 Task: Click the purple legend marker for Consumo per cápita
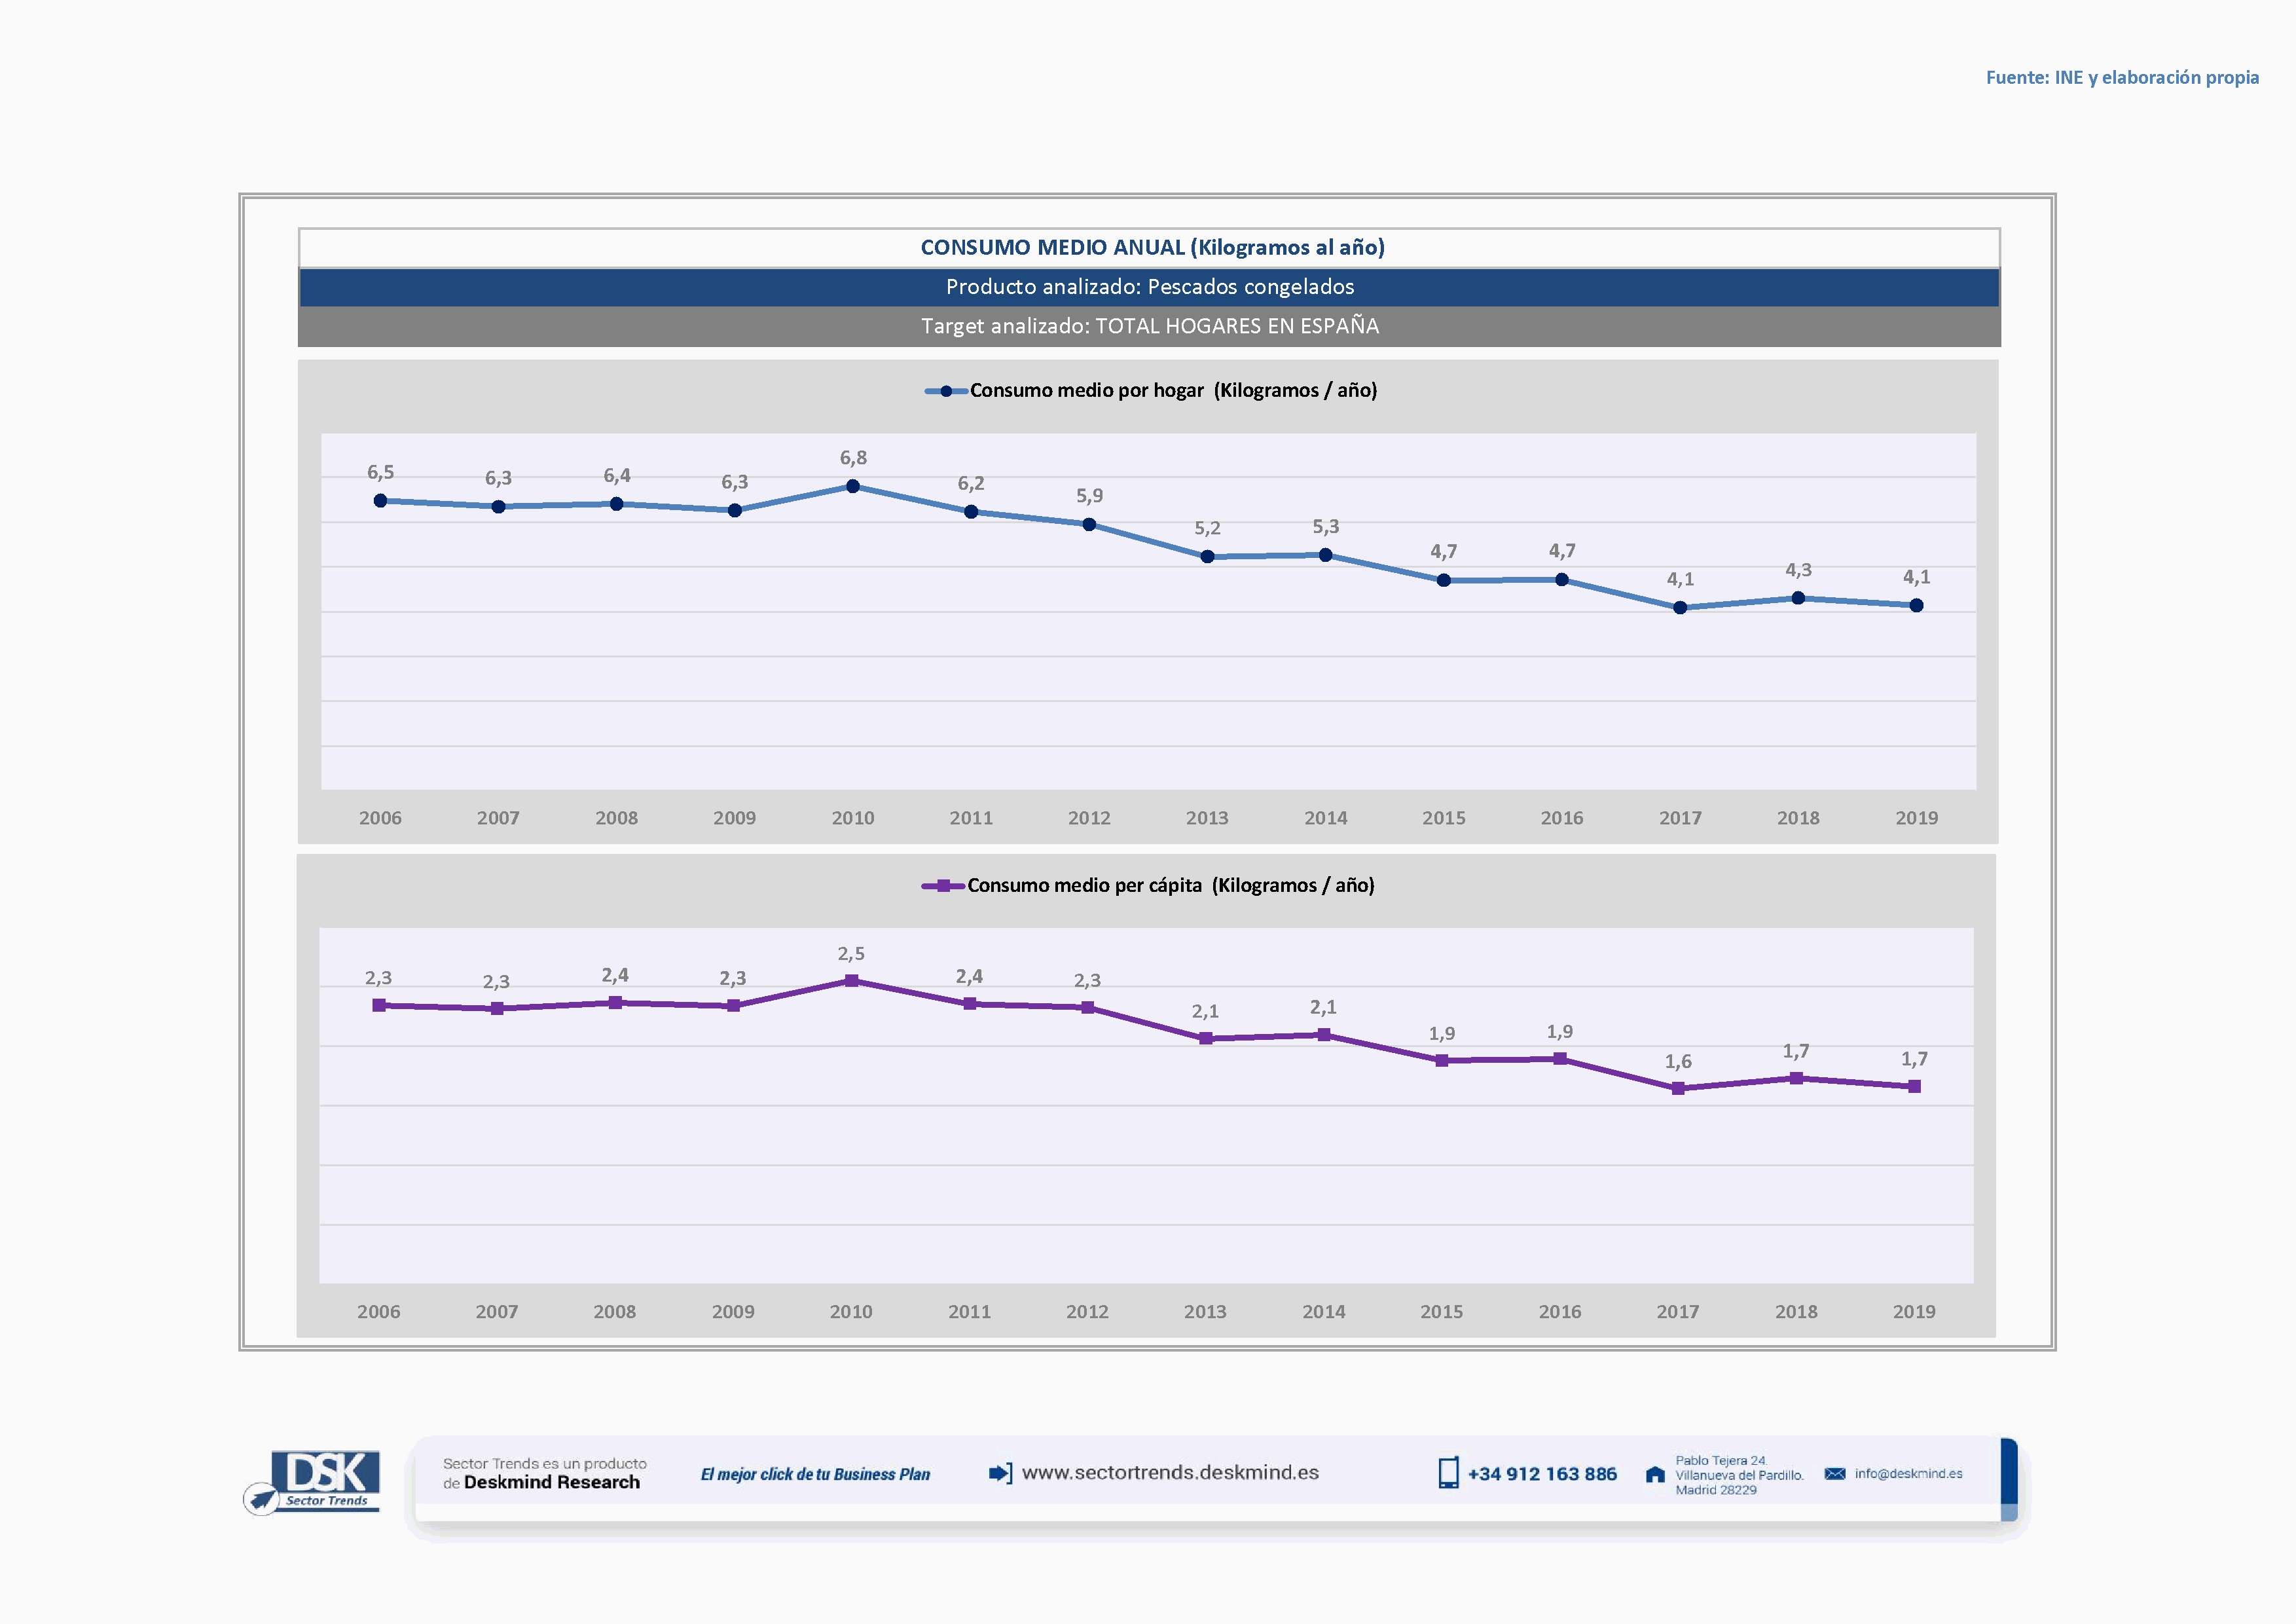click(943, 886)
